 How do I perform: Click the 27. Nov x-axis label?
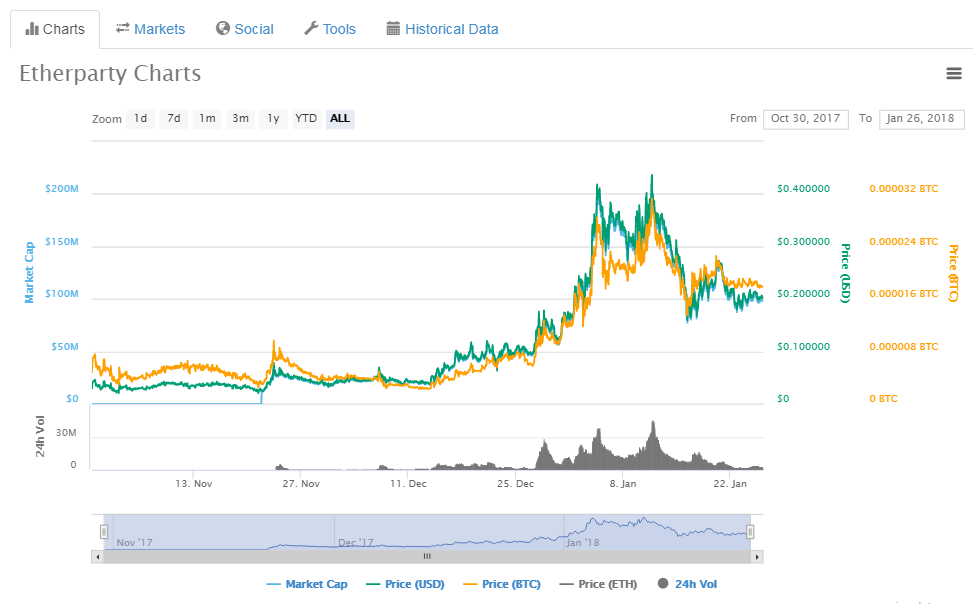click(301, 484)
